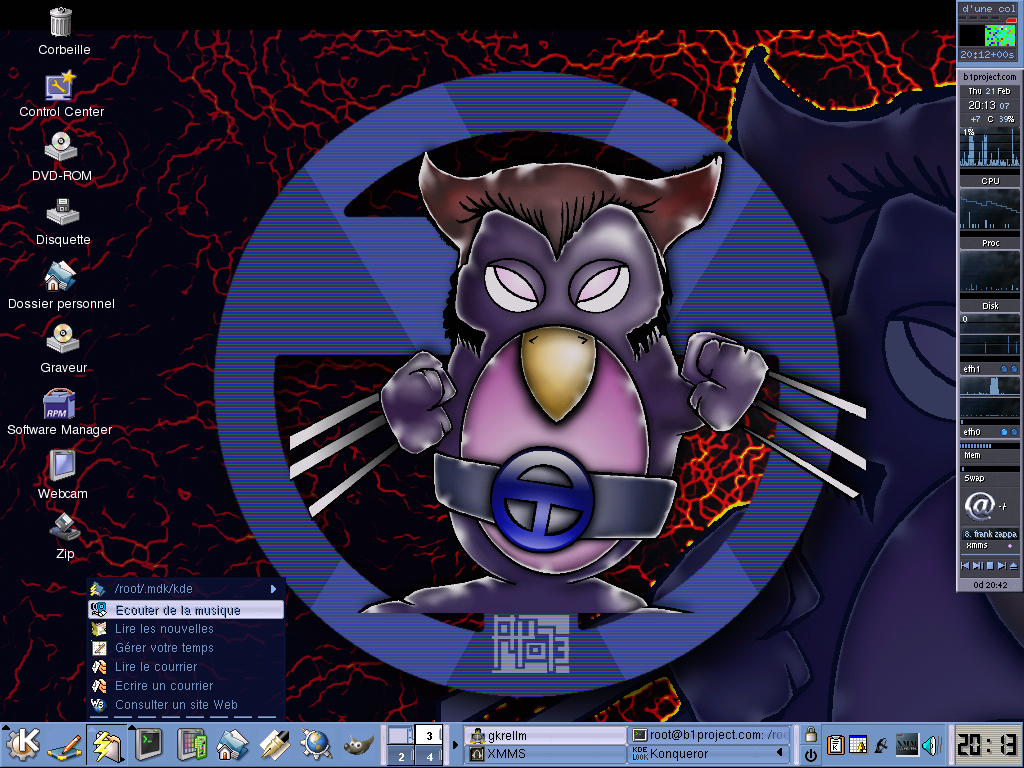Image resolution: width=1024 pixels, height=768 pixels.
Task: Switch to virtual desktop 1
Action: click(x=400, y=735)
